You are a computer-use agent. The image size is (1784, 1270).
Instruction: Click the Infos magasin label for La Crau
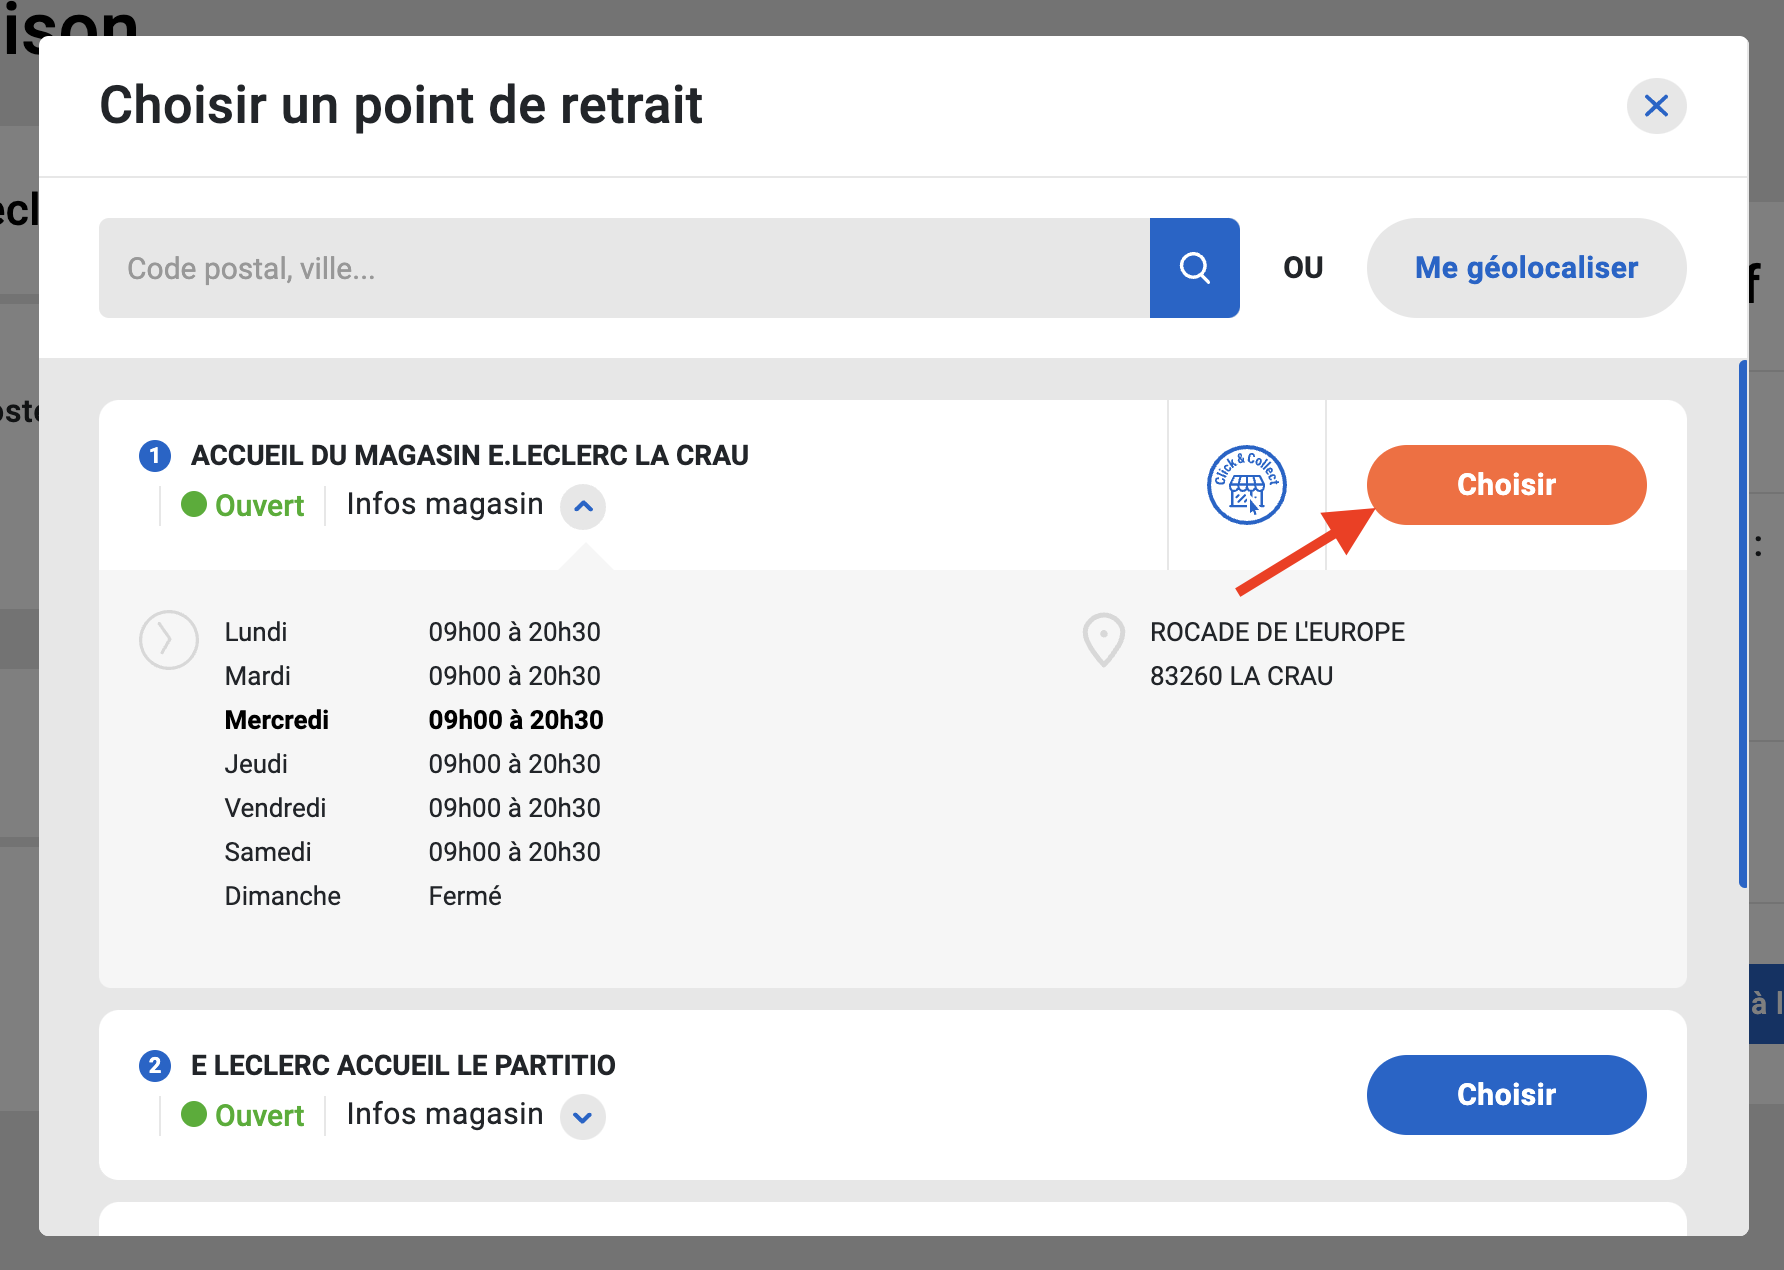445,504
